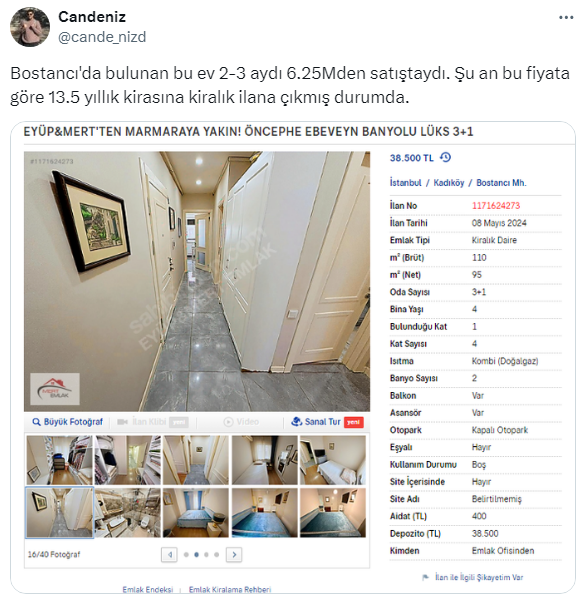
Task: Click the Emlak Endeksi link
Action: pyautogui.click(x=148, y=589)
